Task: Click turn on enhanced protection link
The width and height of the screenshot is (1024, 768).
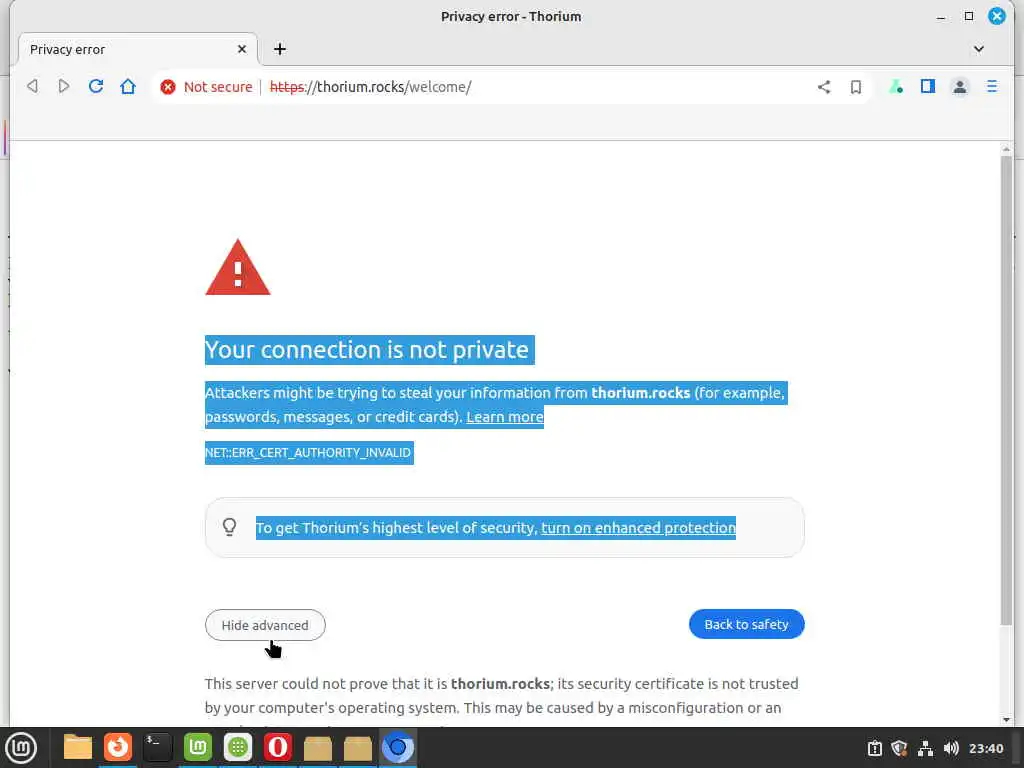Action: (x=638, y=528)
